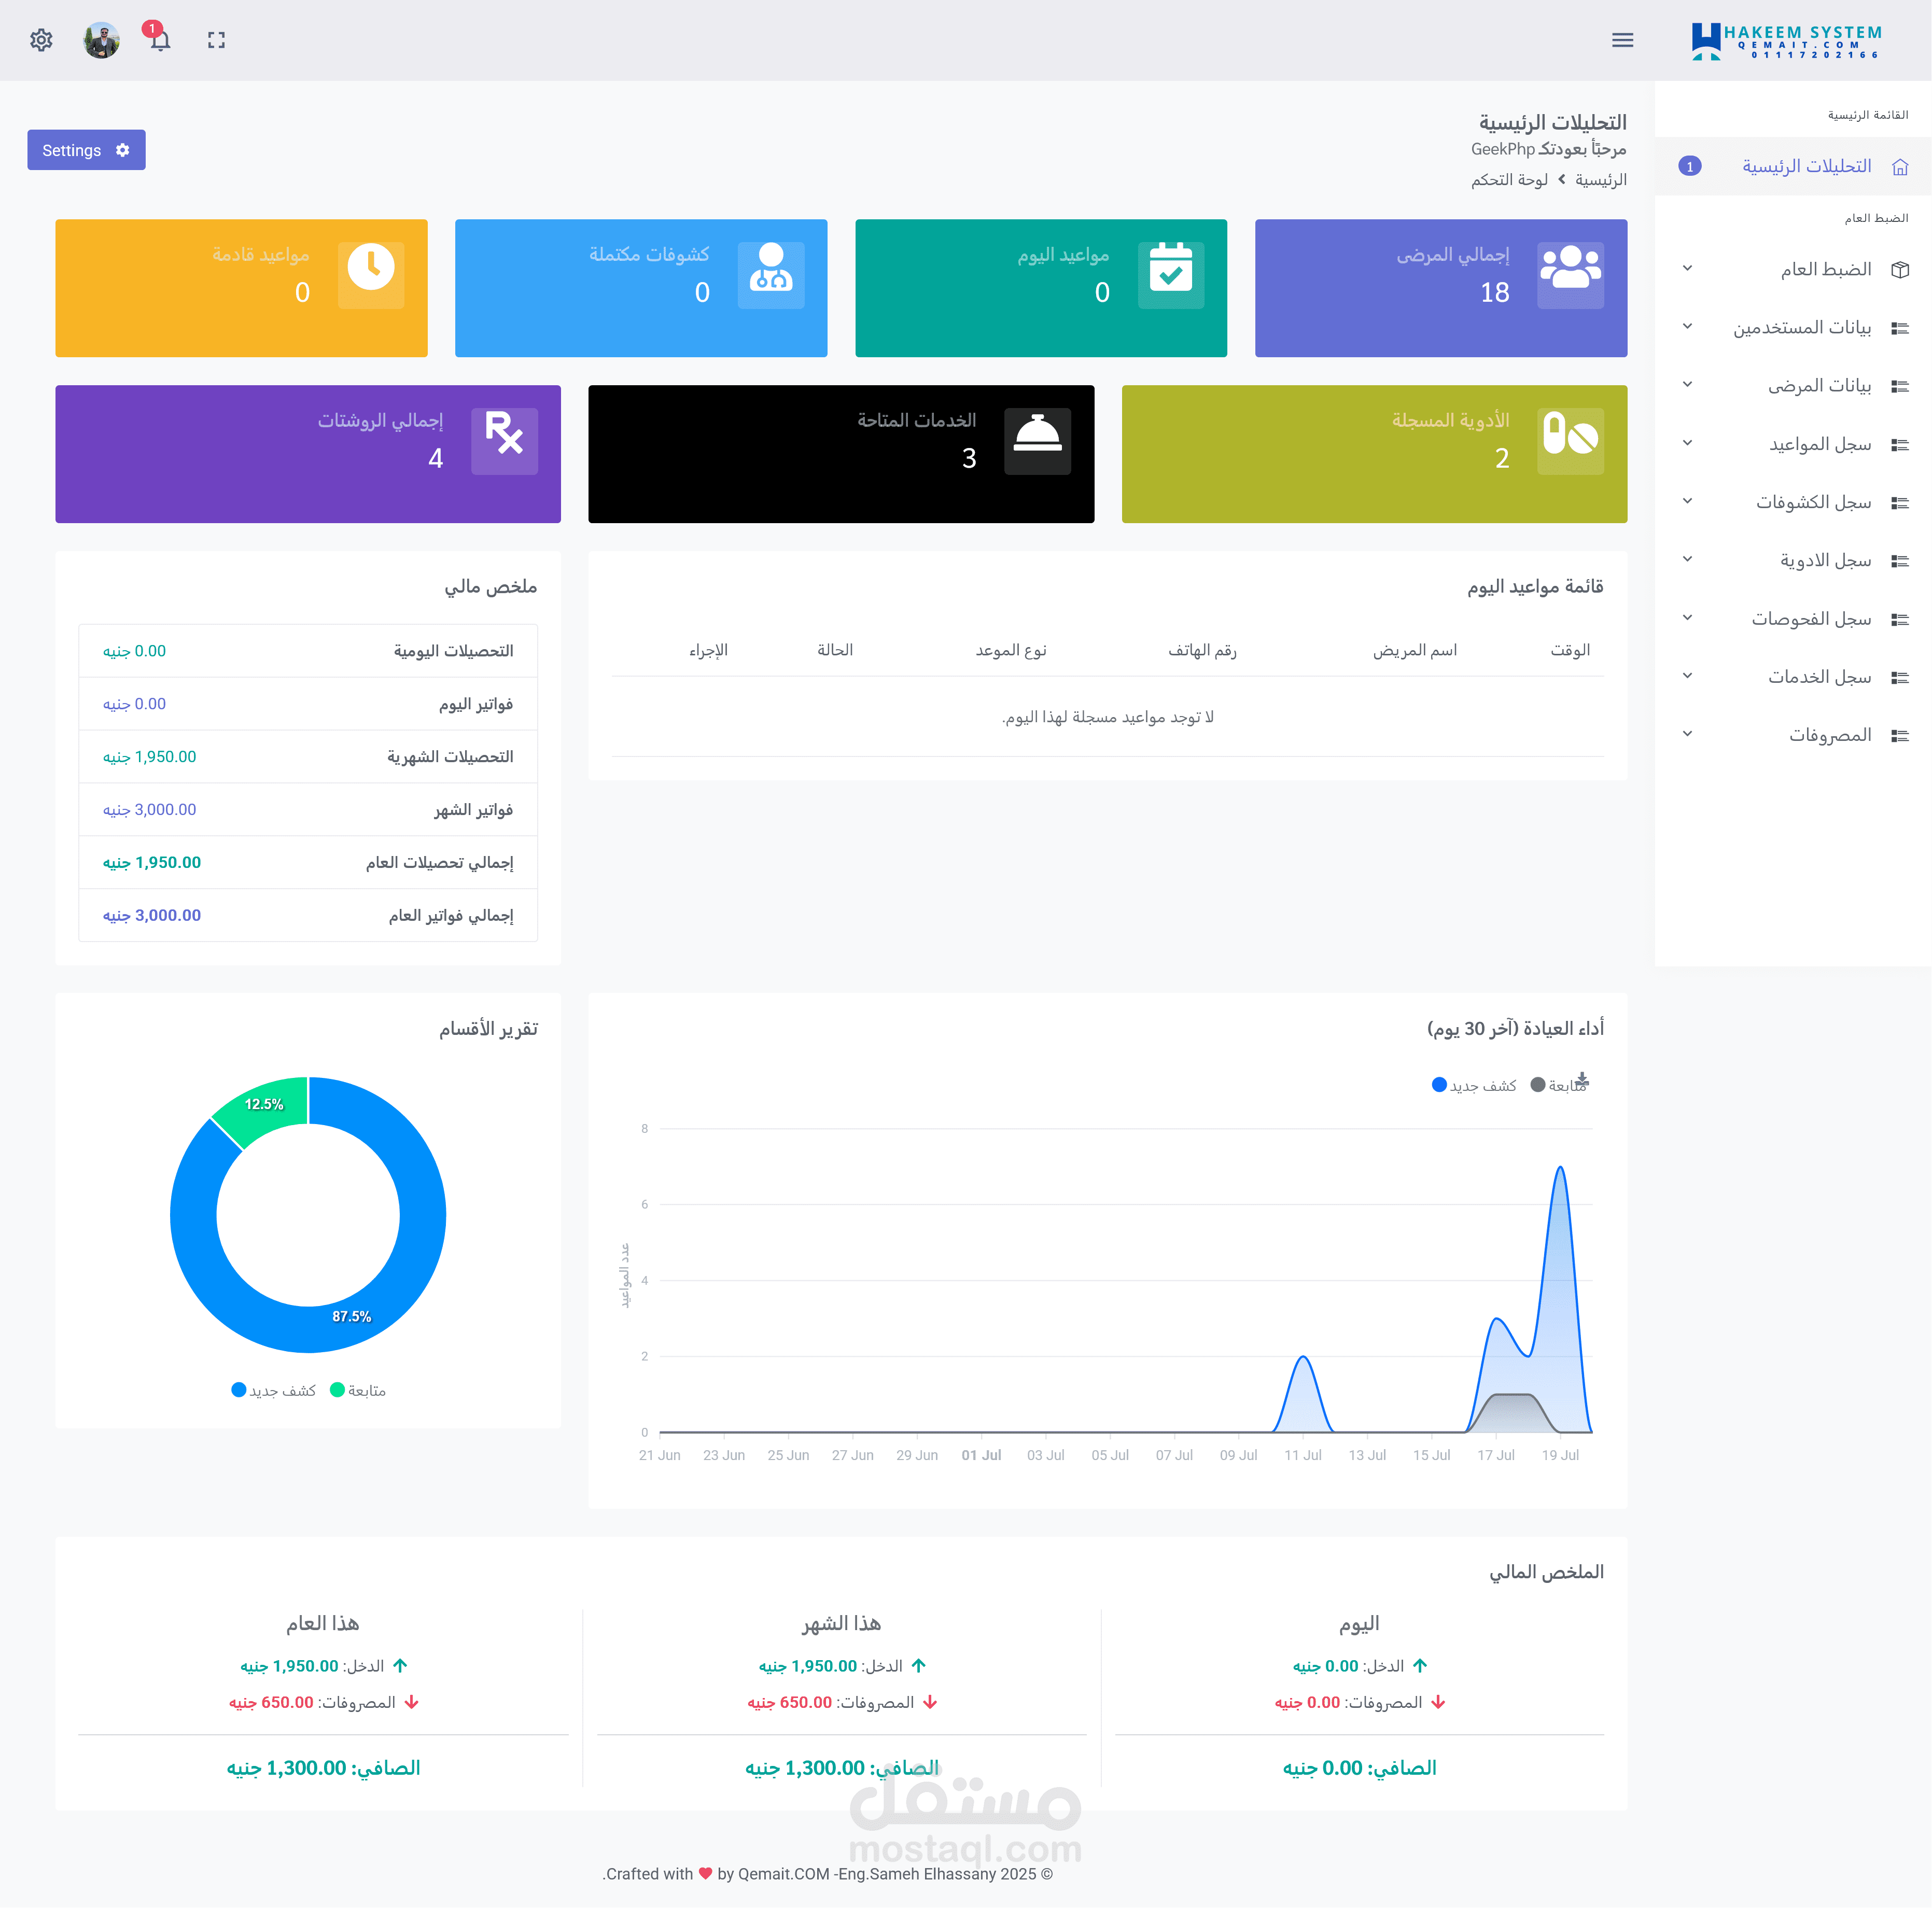Screen dimensions: 1932x1908
Task: Click the blue Settings button
Action: pos(86,150)
